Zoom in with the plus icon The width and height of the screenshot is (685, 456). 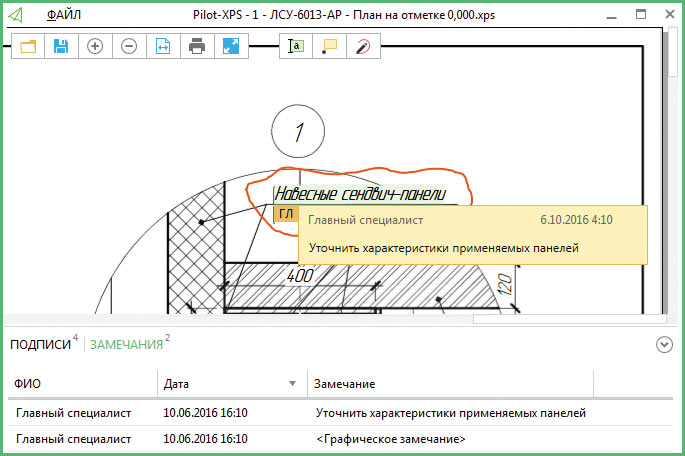point(95,46)
